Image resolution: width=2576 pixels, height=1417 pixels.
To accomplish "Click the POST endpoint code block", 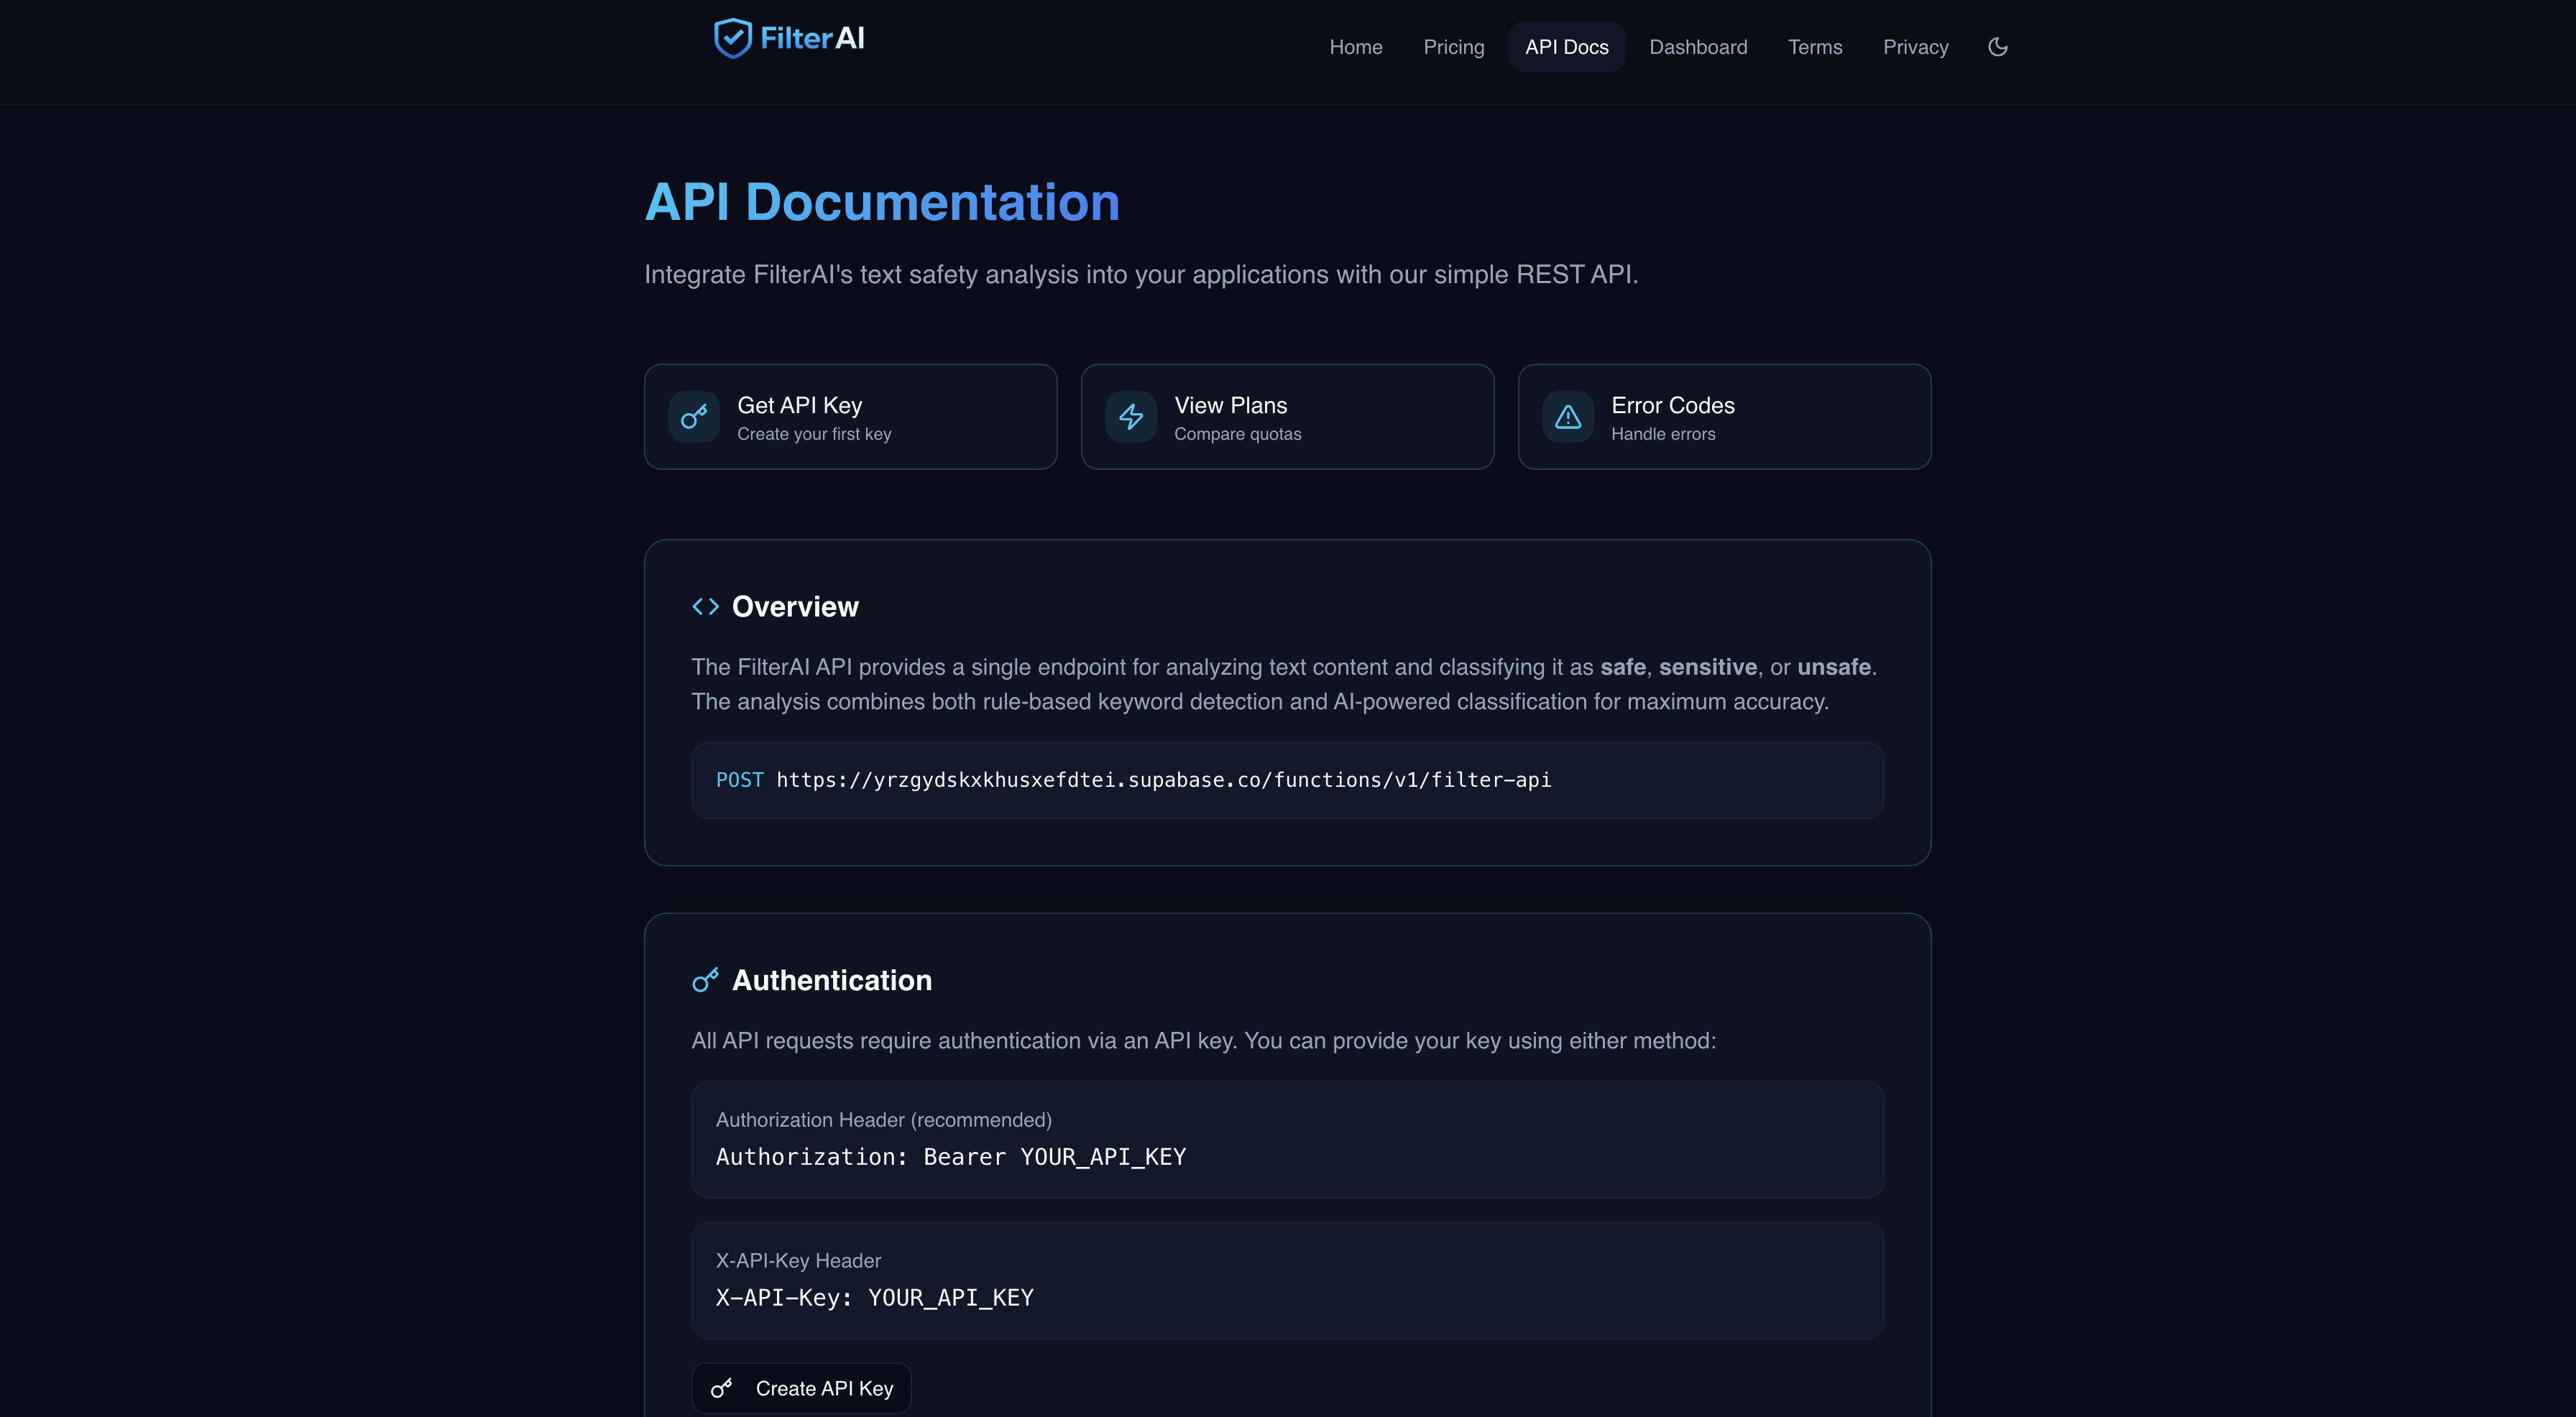I will pos(1287,780).
